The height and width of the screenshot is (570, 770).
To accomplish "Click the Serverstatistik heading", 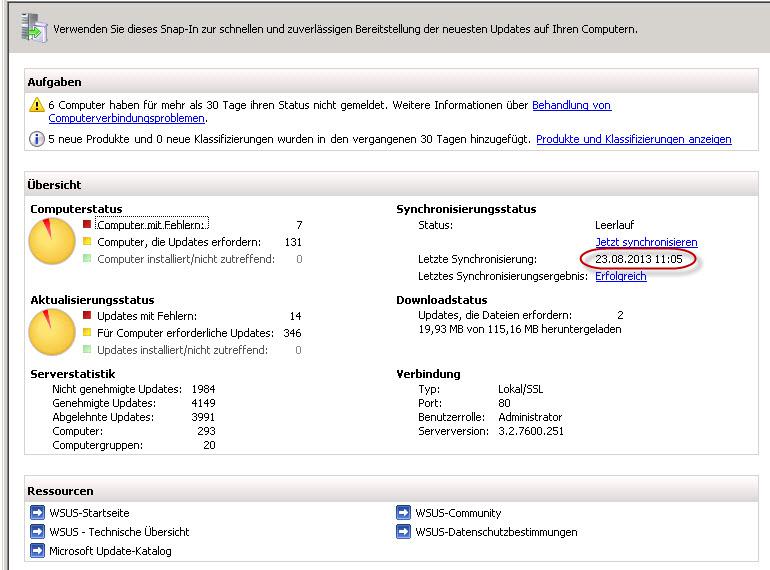I will tap(73, 374).
